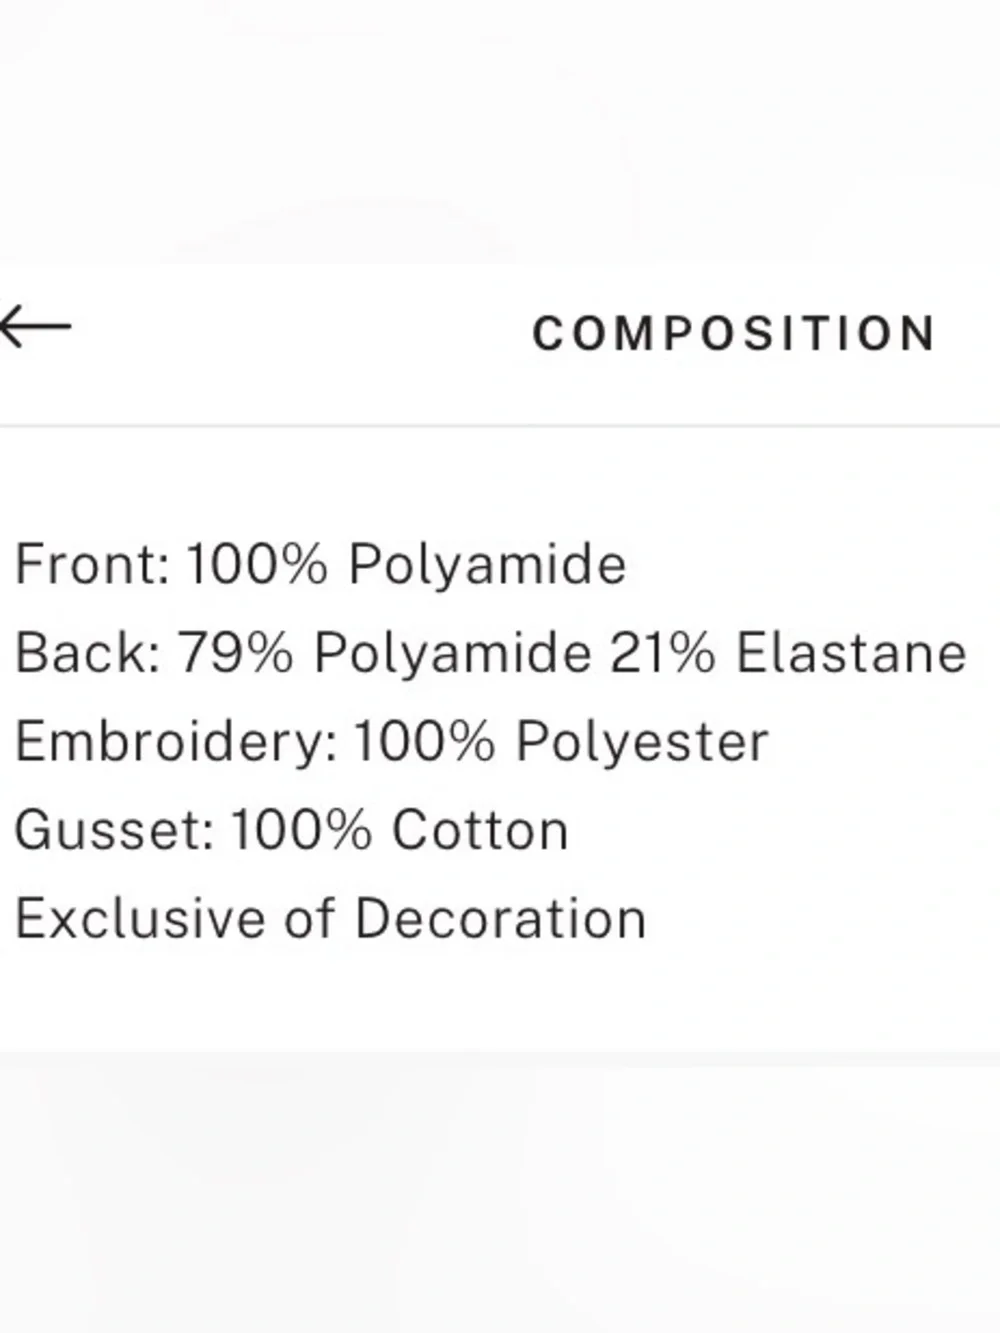Click the word Decoration
The image size is (1000, 1333).
coord(501,919)
